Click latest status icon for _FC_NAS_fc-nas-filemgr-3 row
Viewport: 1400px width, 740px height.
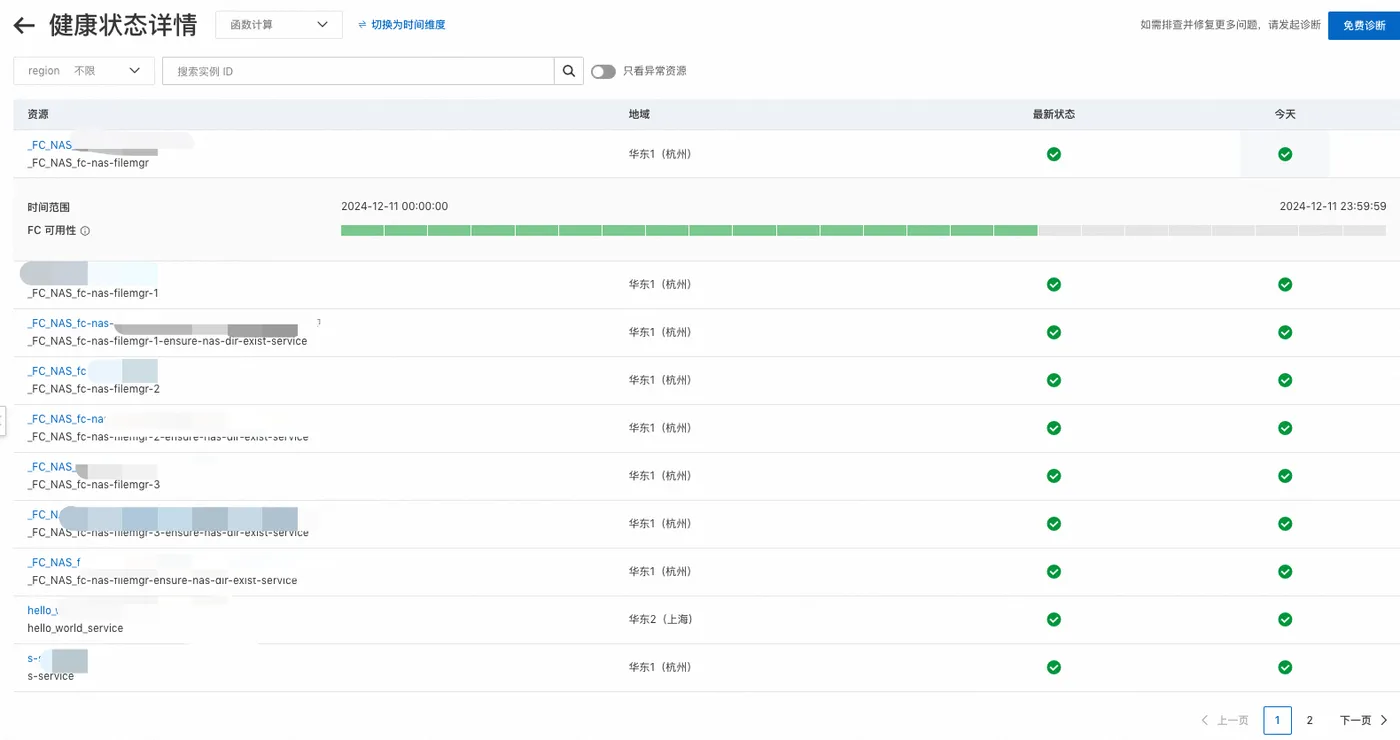(x=1053, y=476)
